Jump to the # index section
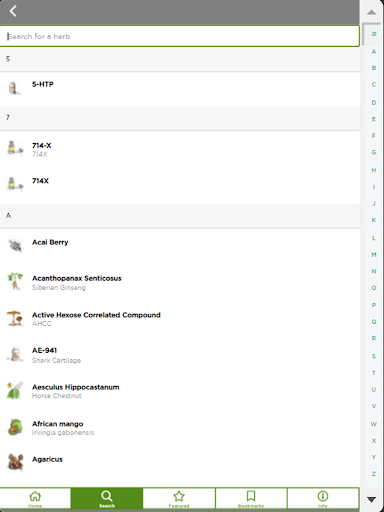The image size is (384, 512). (x=374, y=34)
